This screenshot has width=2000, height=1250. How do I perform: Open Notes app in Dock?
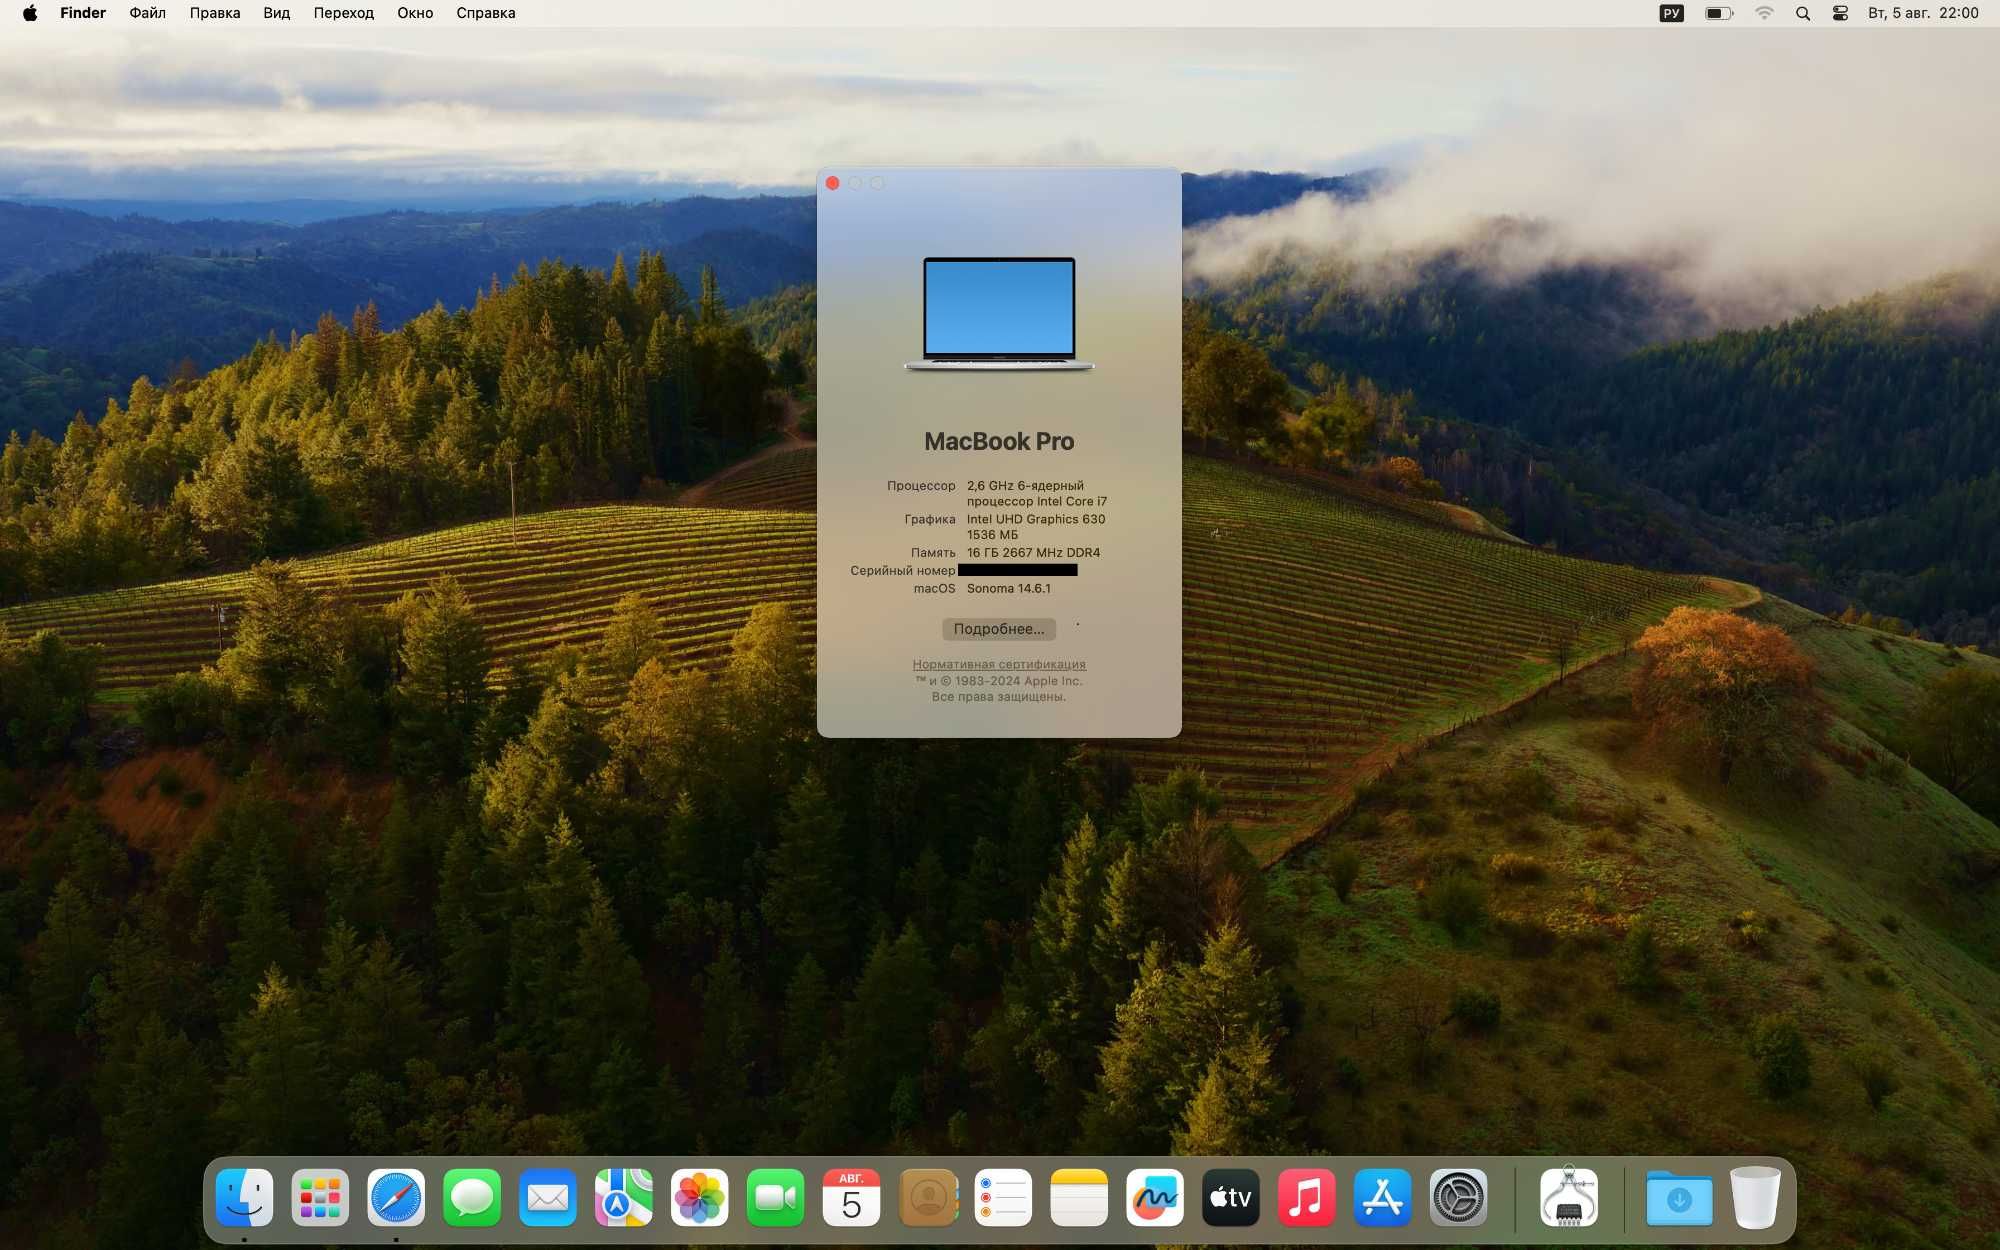click(1079, 1197)
